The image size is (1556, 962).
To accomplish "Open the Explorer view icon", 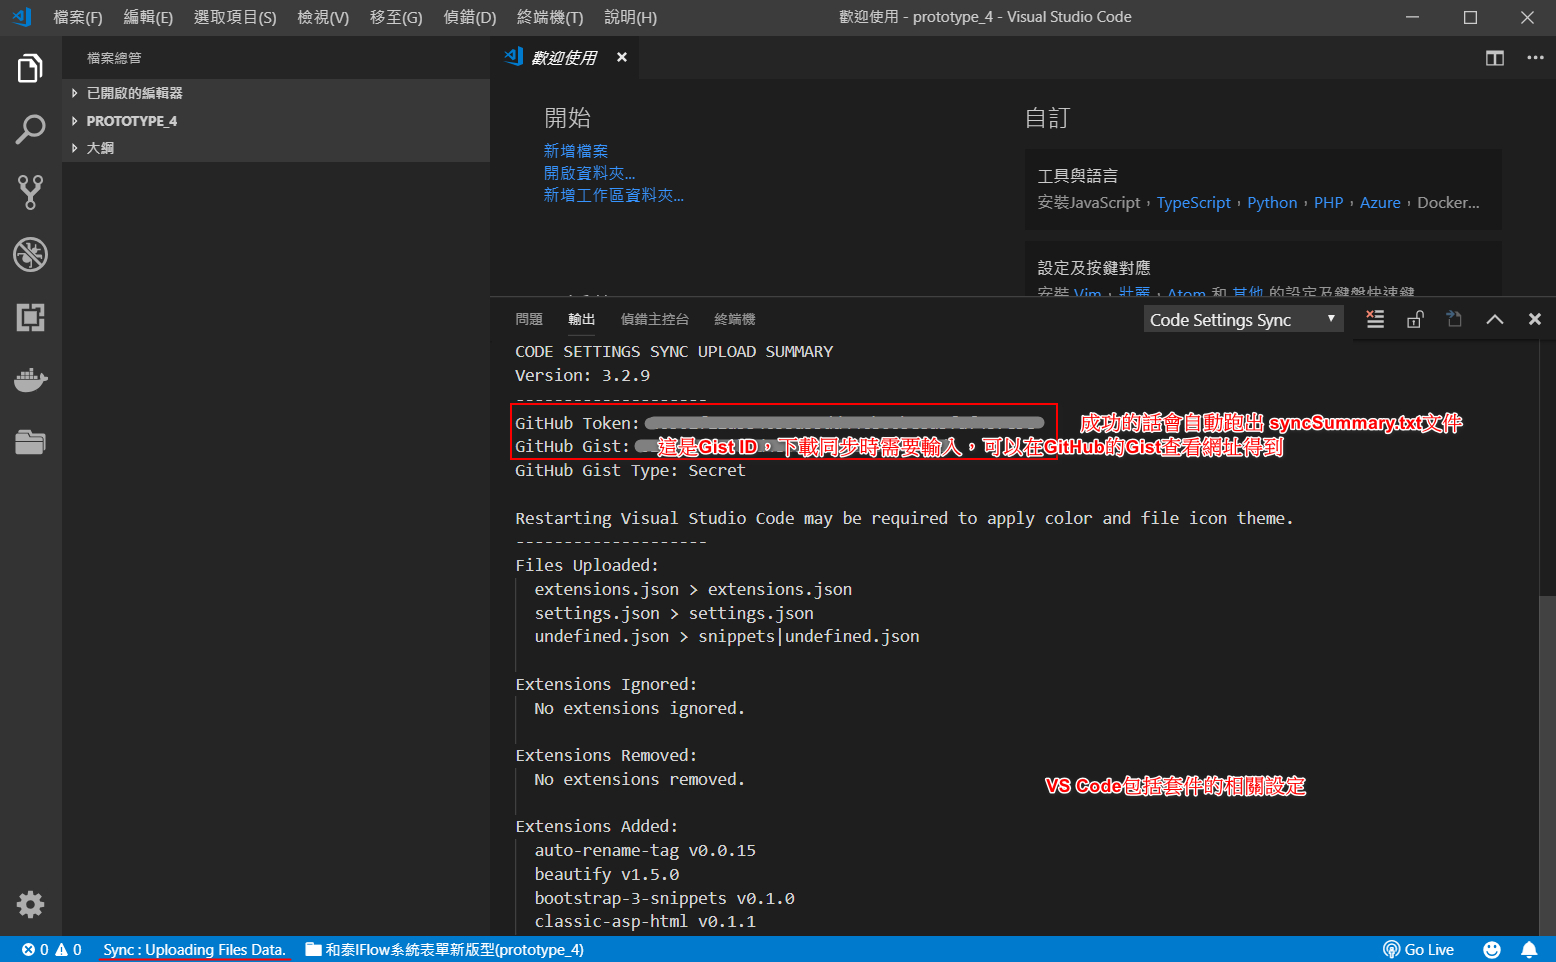I will [30, 67].
